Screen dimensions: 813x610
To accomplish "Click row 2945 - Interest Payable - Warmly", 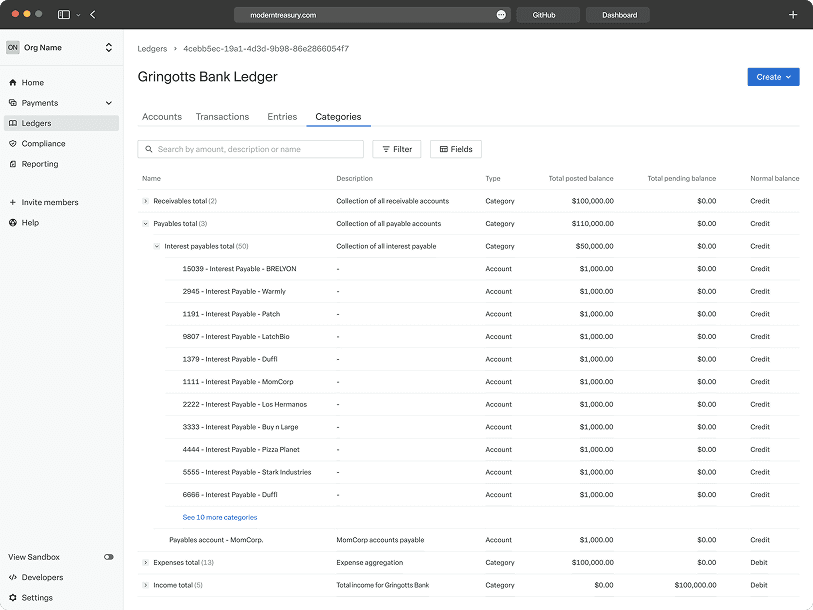I will tap(482, 292).
